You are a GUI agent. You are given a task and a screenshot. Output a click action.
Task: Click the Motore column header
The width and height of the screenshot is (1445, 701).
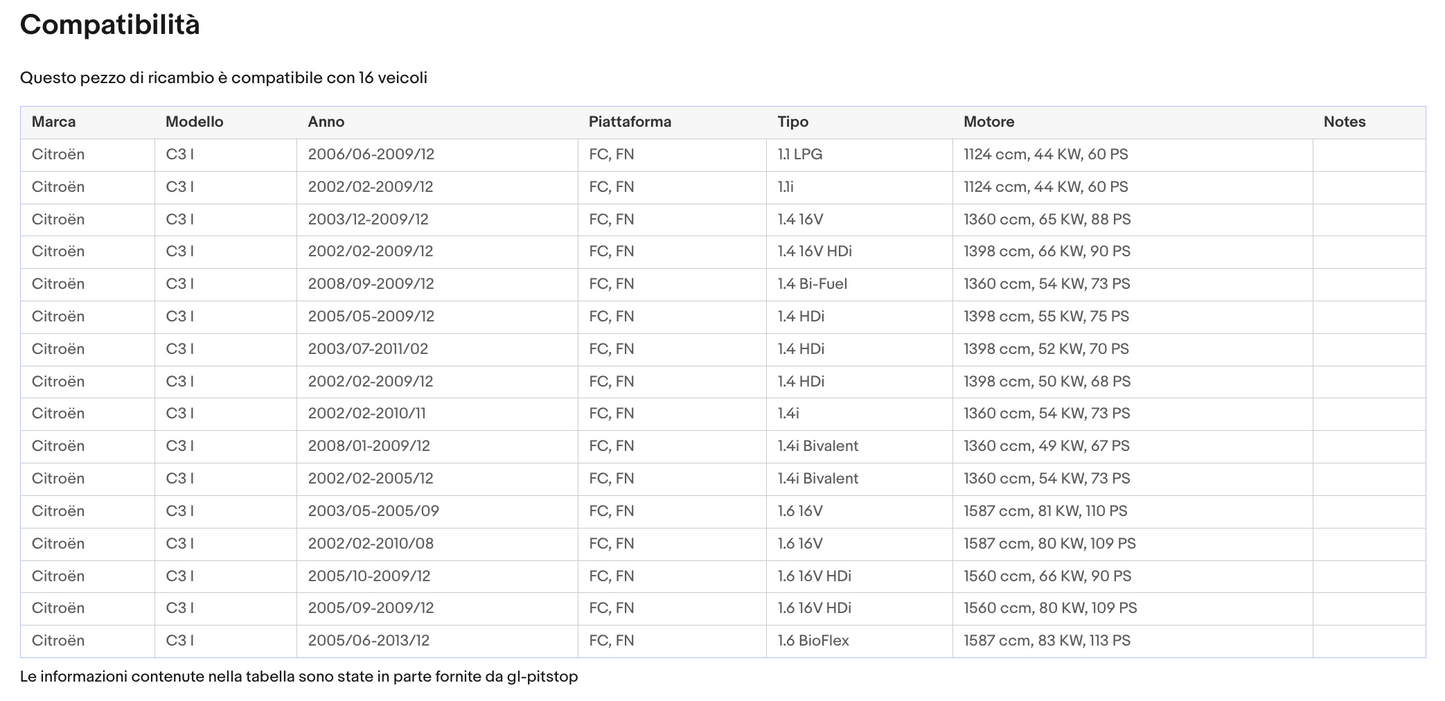[989, 122]
